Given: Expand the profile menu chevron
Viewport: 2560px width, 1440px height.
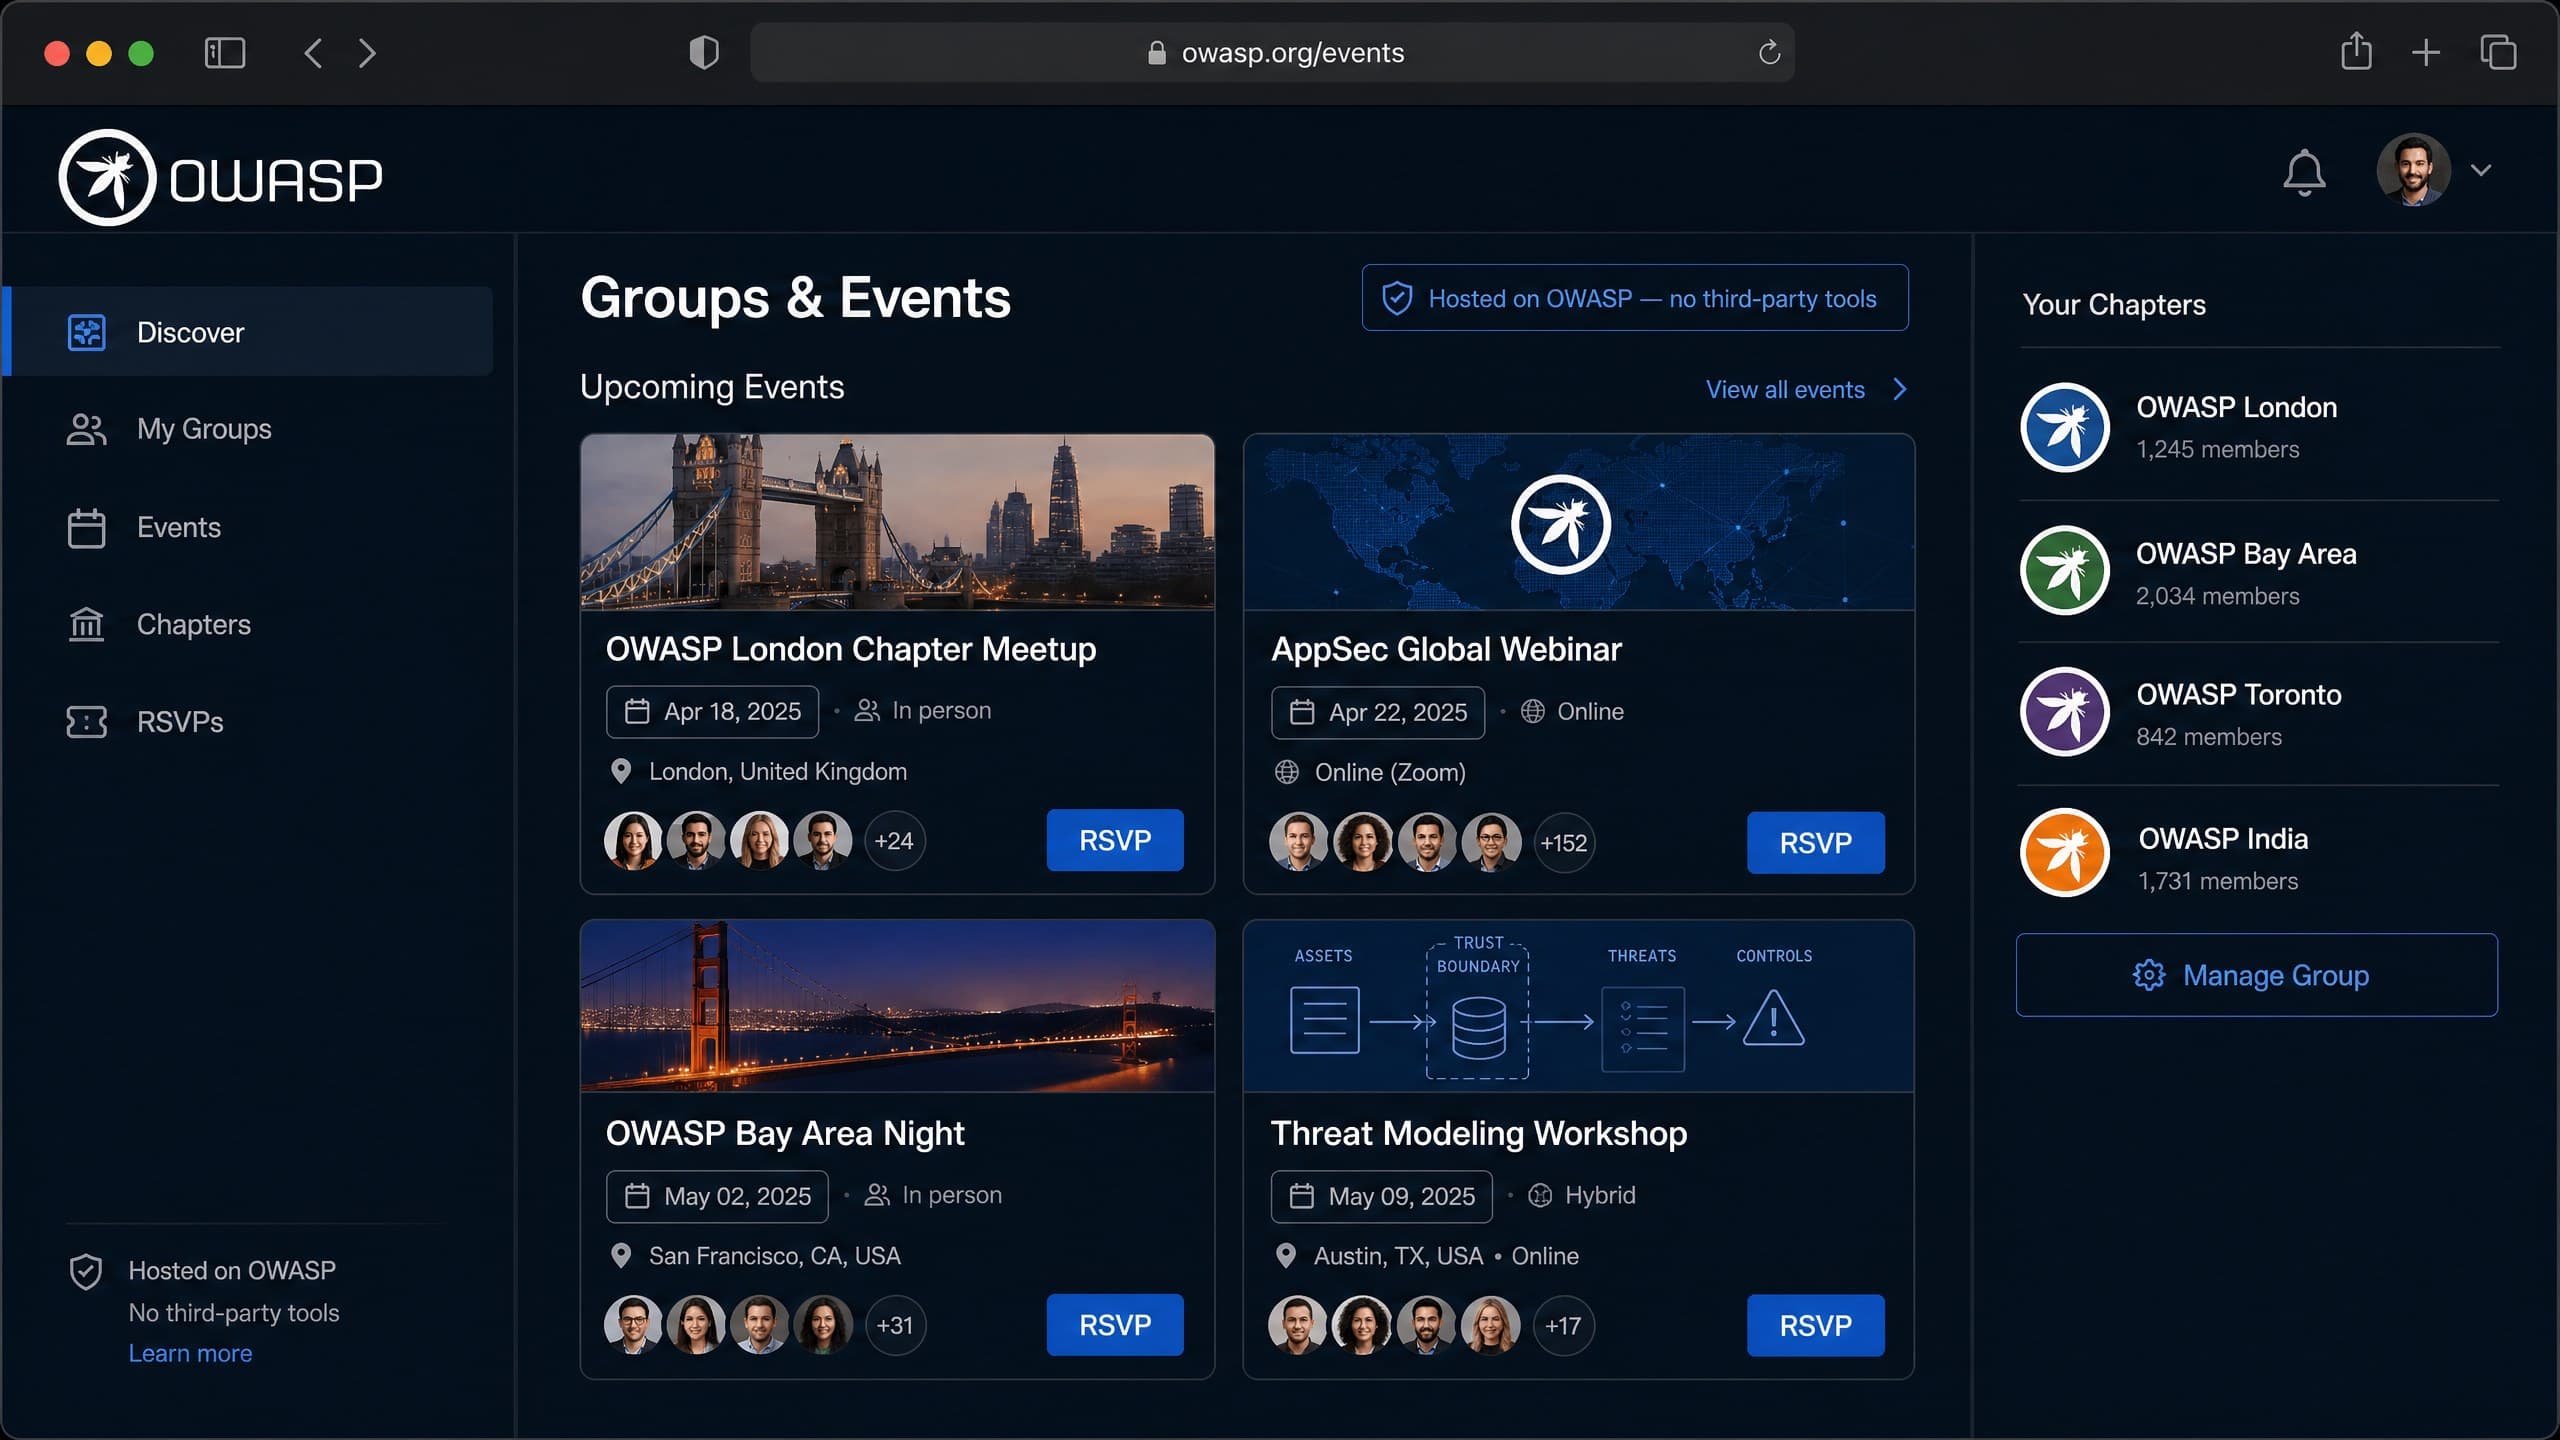Looking at the screenshot, I should click(x=2481, y=170).
